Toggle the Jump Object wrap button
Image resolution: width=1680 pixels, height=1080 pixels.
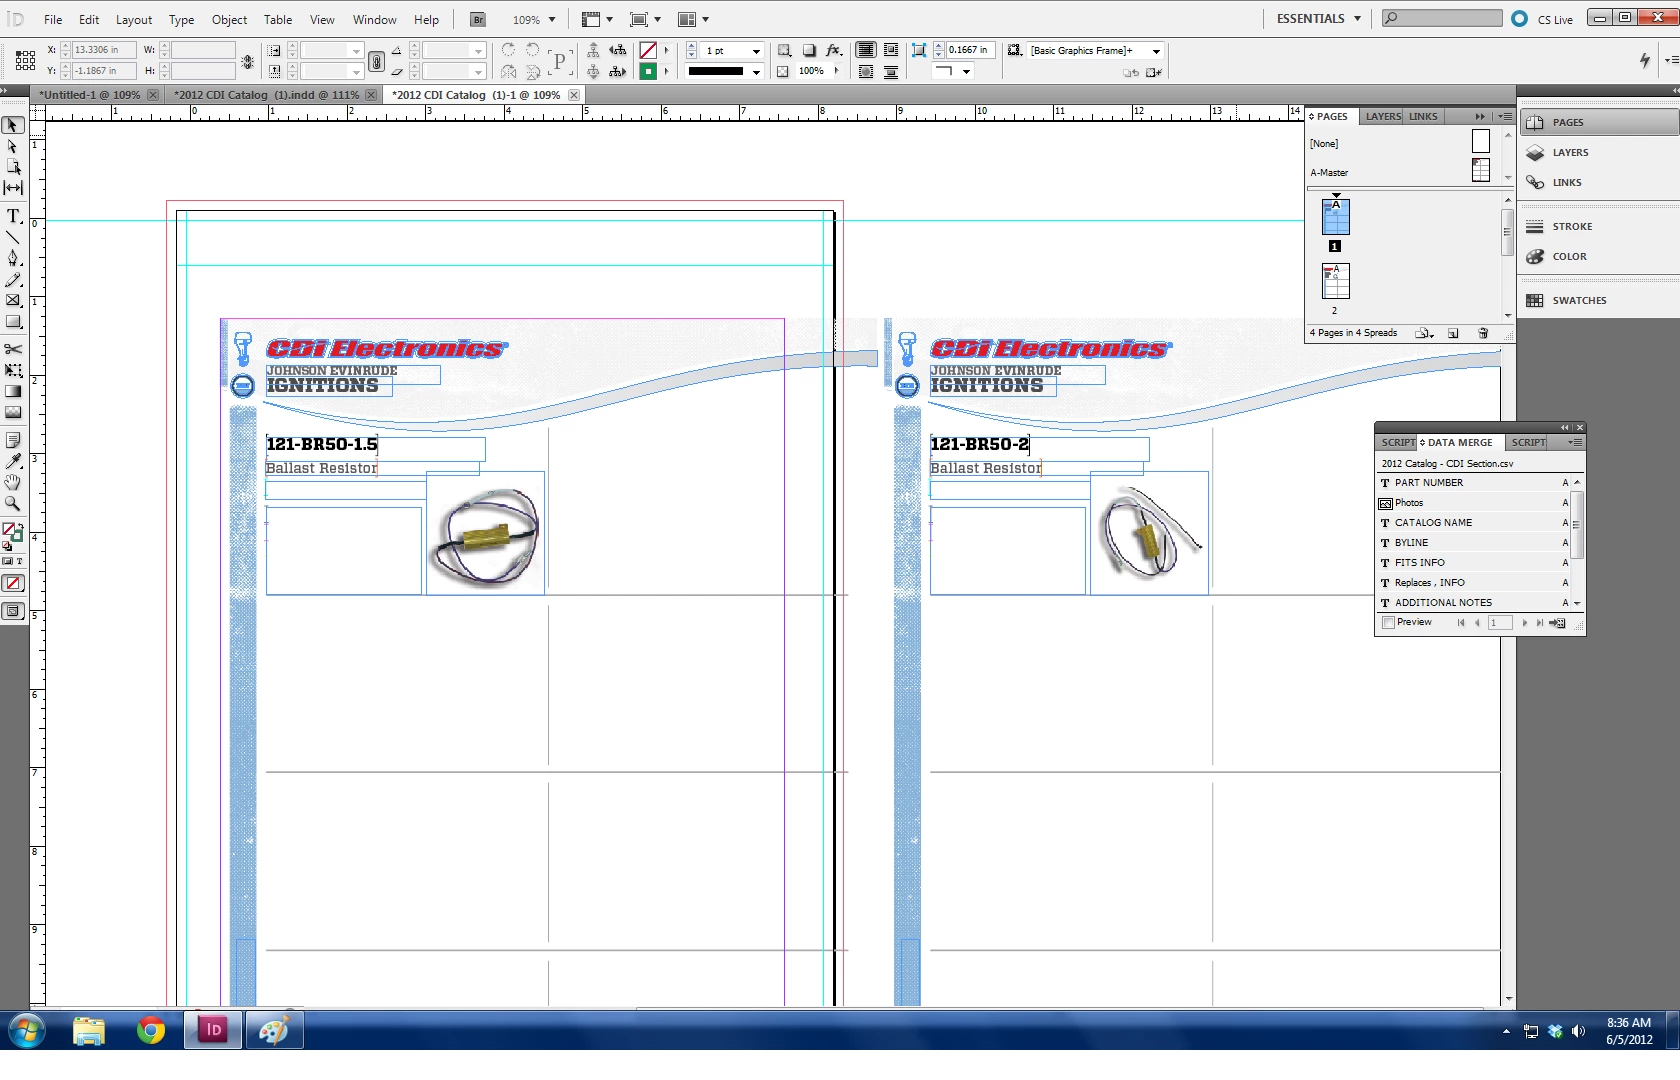[890, 72]
